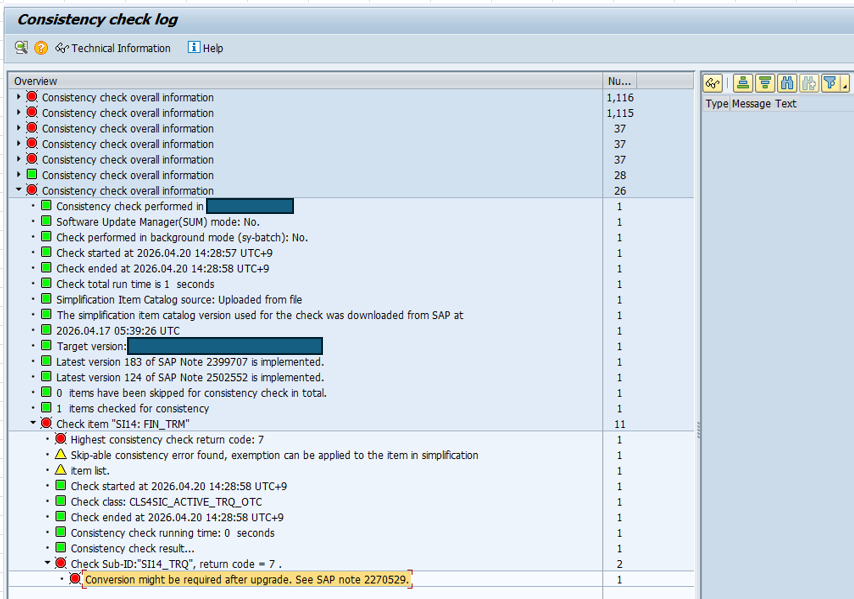Select "Latest version 124 of SAP Note 2502552" row
Image resolution: width=854 pixels, height=599 pixels.
click(x=190, y=377)
